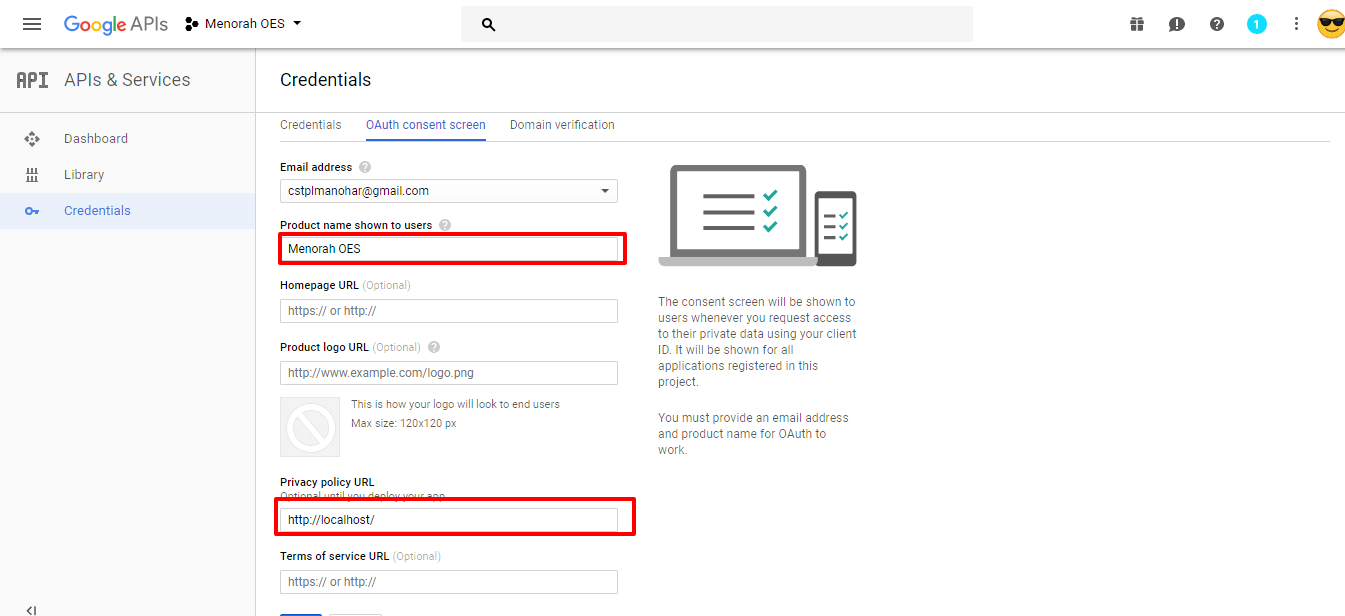Click help icon next to Product logo URL
The image size is (1345, 616).
click(x=434, y=347)
